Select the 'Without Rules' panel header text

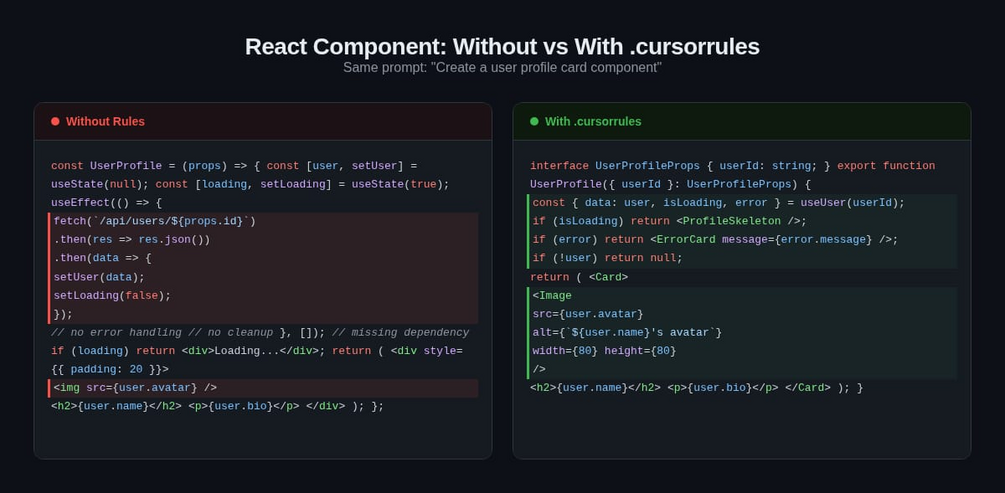click(x=105, y=121)
